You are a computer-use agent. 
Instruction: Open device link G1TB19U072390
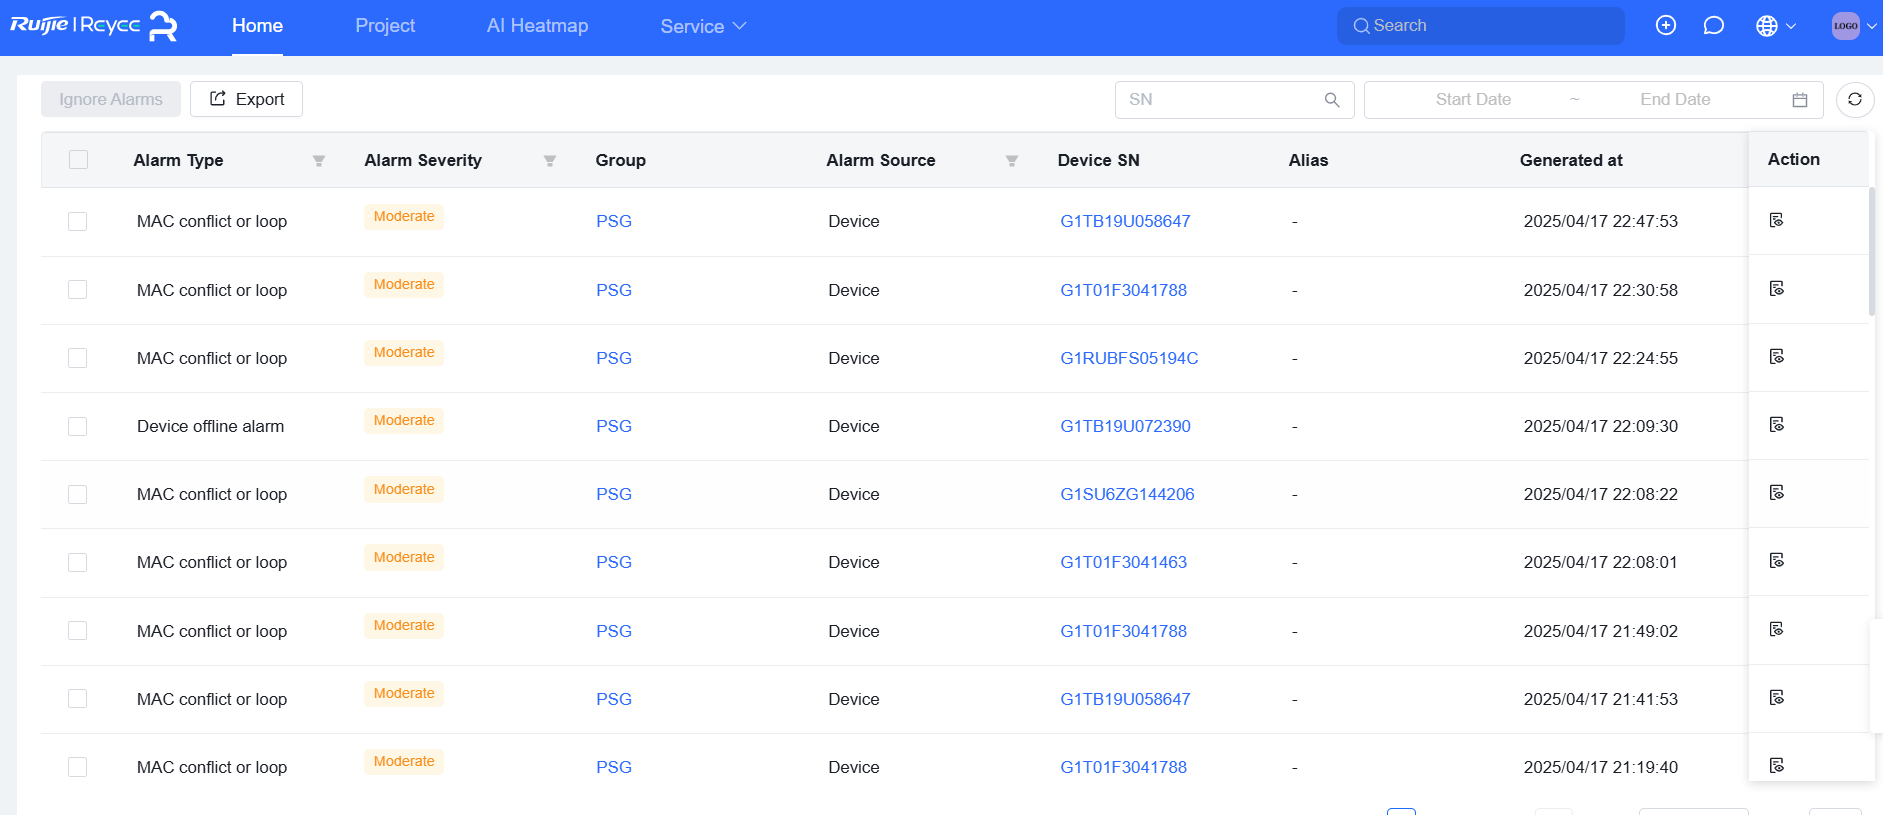pyautogui.click(x=1125, y=426)
